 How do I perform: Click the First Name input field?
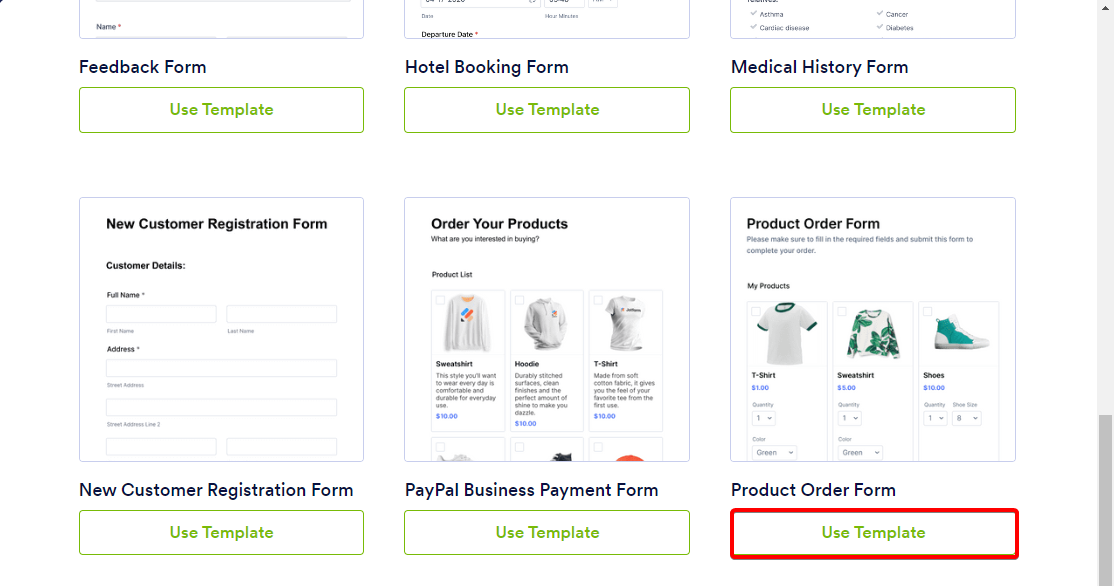coord(161,314)
